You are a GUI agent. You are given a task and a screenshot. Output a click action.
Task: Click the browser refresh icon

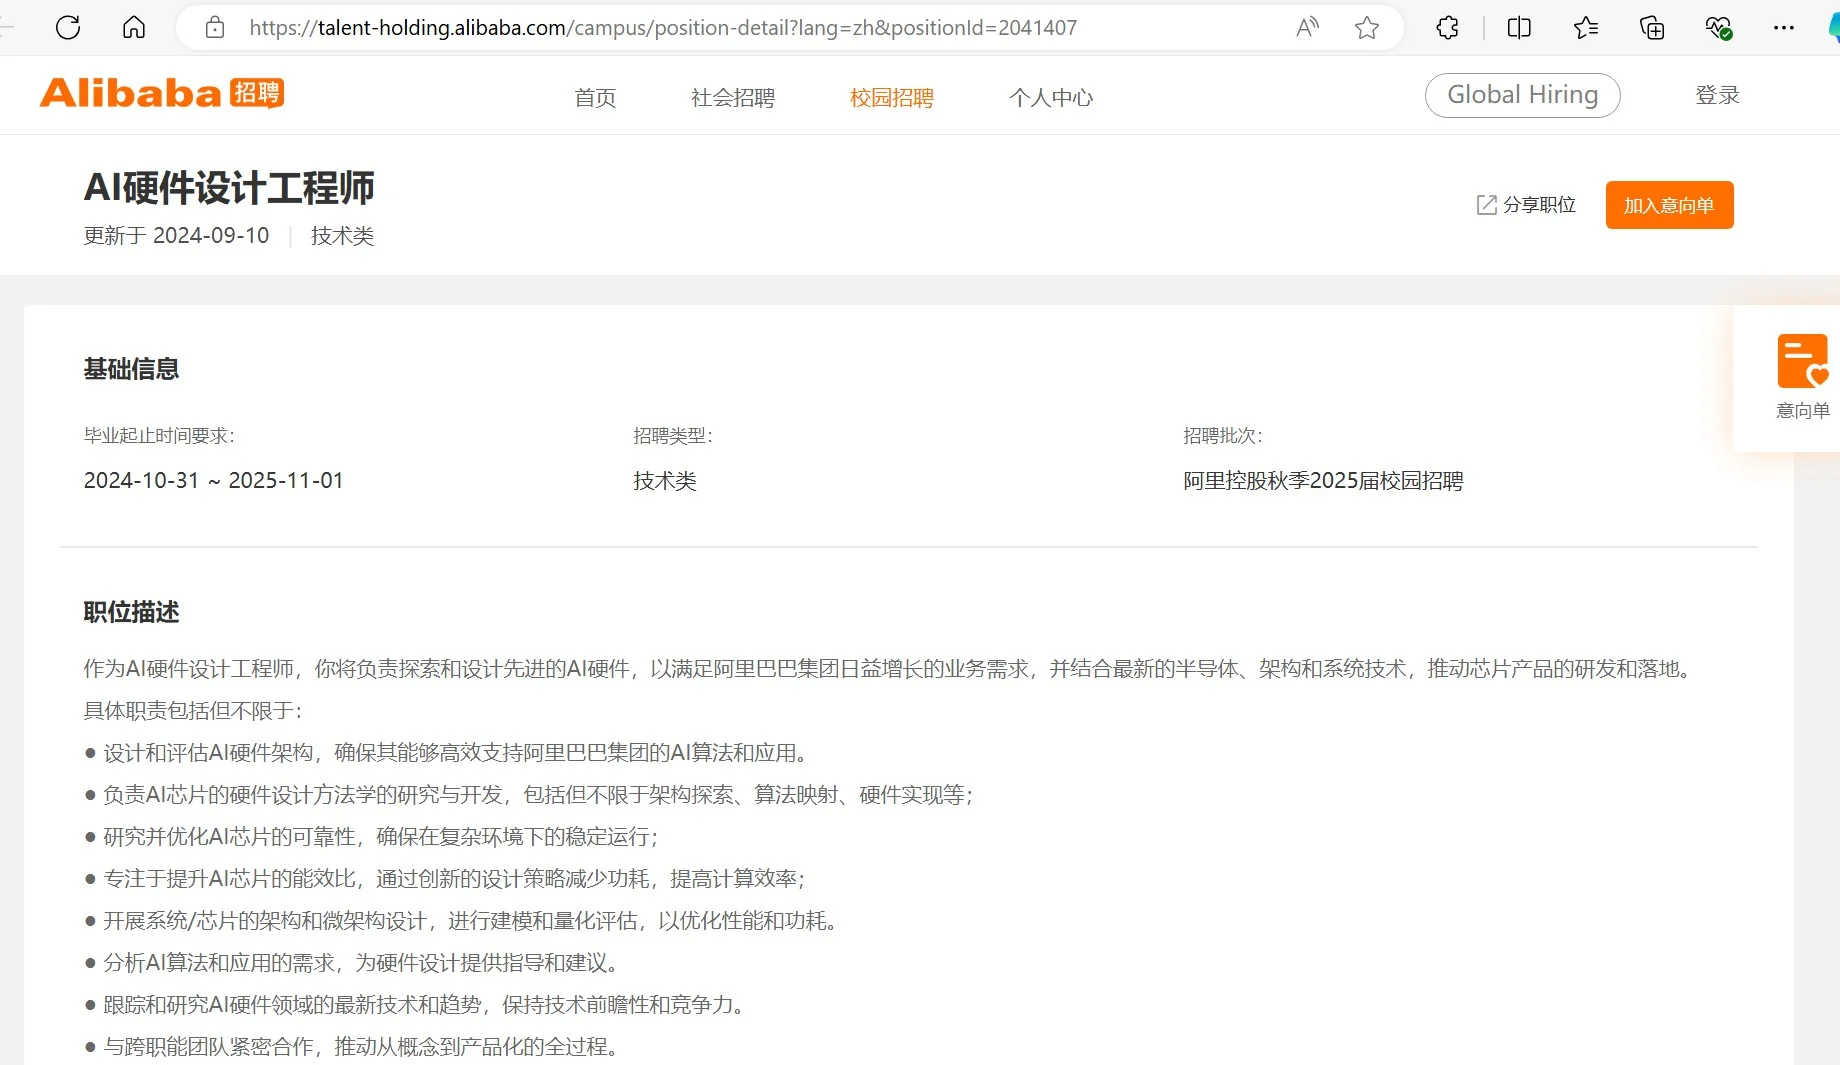(68, 27)
